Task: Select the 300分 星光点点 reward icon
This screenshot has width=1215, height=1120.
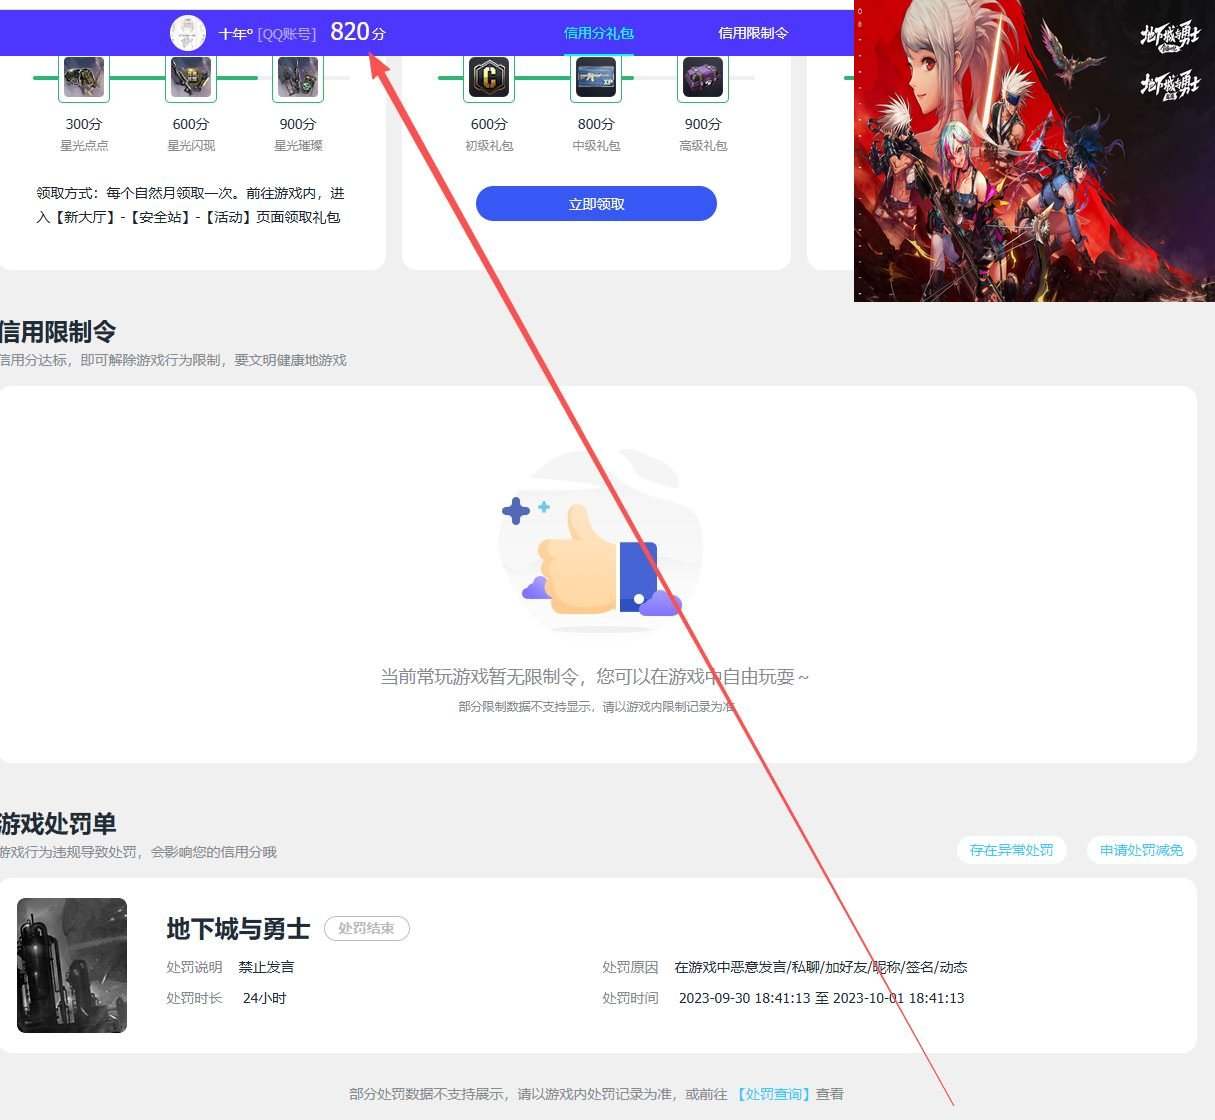Action: 84,77
